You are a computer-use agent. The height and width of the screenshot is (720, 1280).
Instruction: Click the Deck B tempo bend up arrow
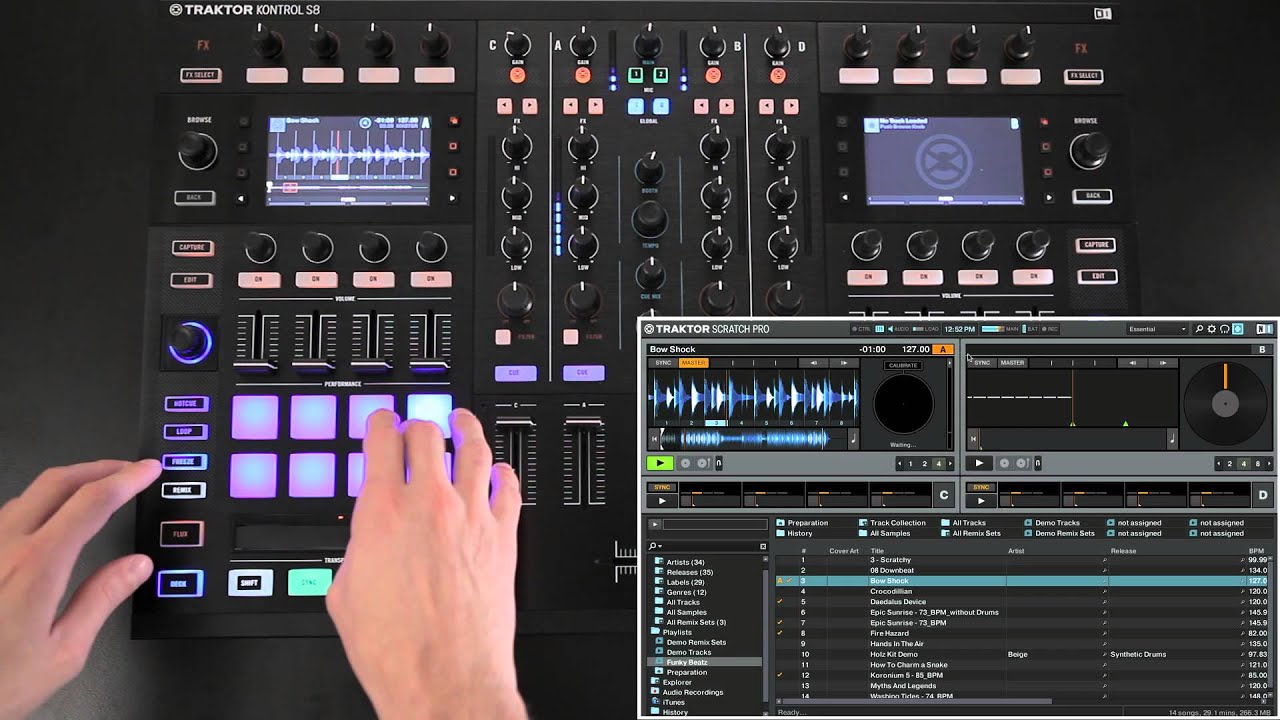point(1163,363)
